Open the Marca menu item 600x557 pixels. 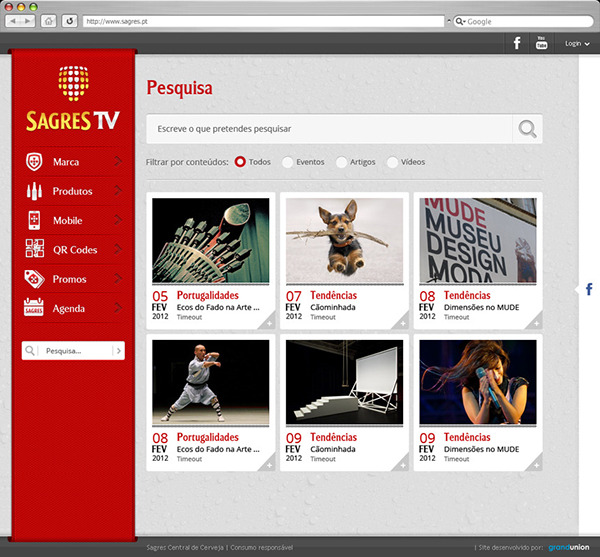pos(73,161)
